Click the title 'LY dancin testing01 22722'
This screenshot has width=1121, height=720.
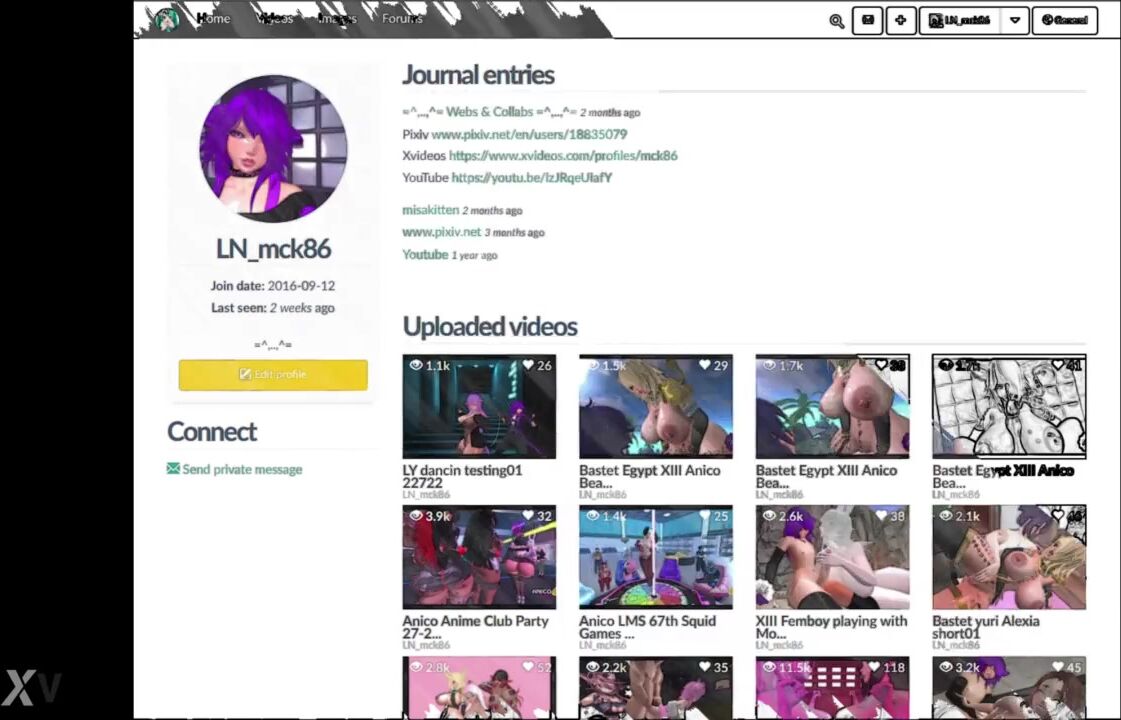[463, 476]
